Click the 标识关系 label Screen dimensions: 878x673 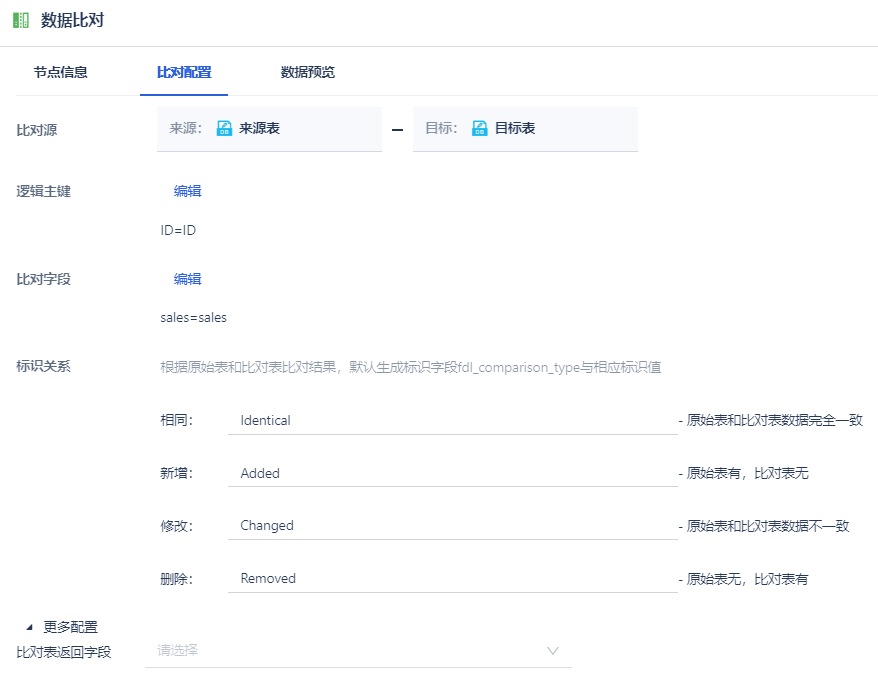point(43,367)
